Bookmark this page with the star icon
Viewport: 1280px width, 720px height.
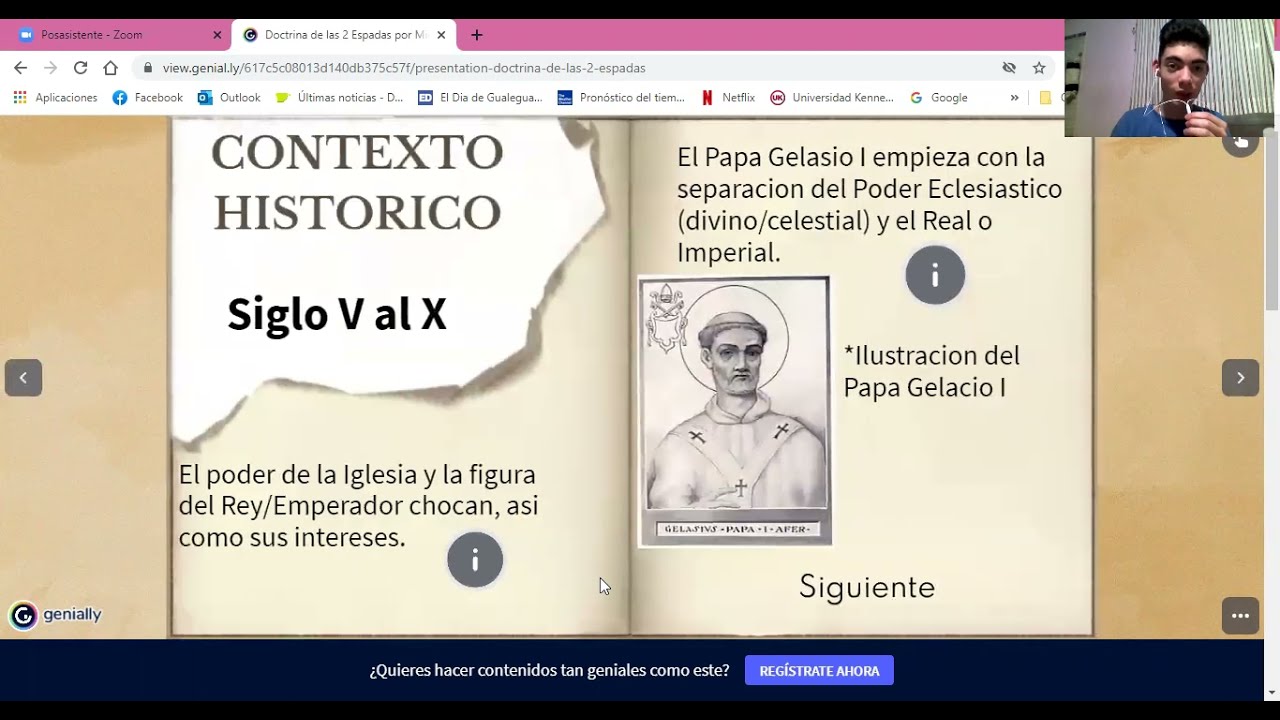(1038, 67)
